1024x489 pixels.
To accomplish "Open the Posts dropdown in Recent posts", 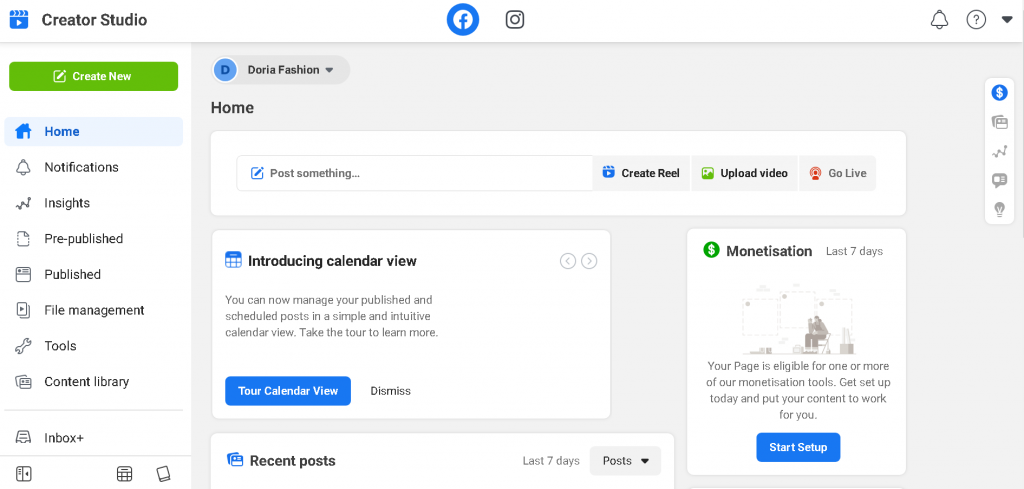I will pos(625,461).
